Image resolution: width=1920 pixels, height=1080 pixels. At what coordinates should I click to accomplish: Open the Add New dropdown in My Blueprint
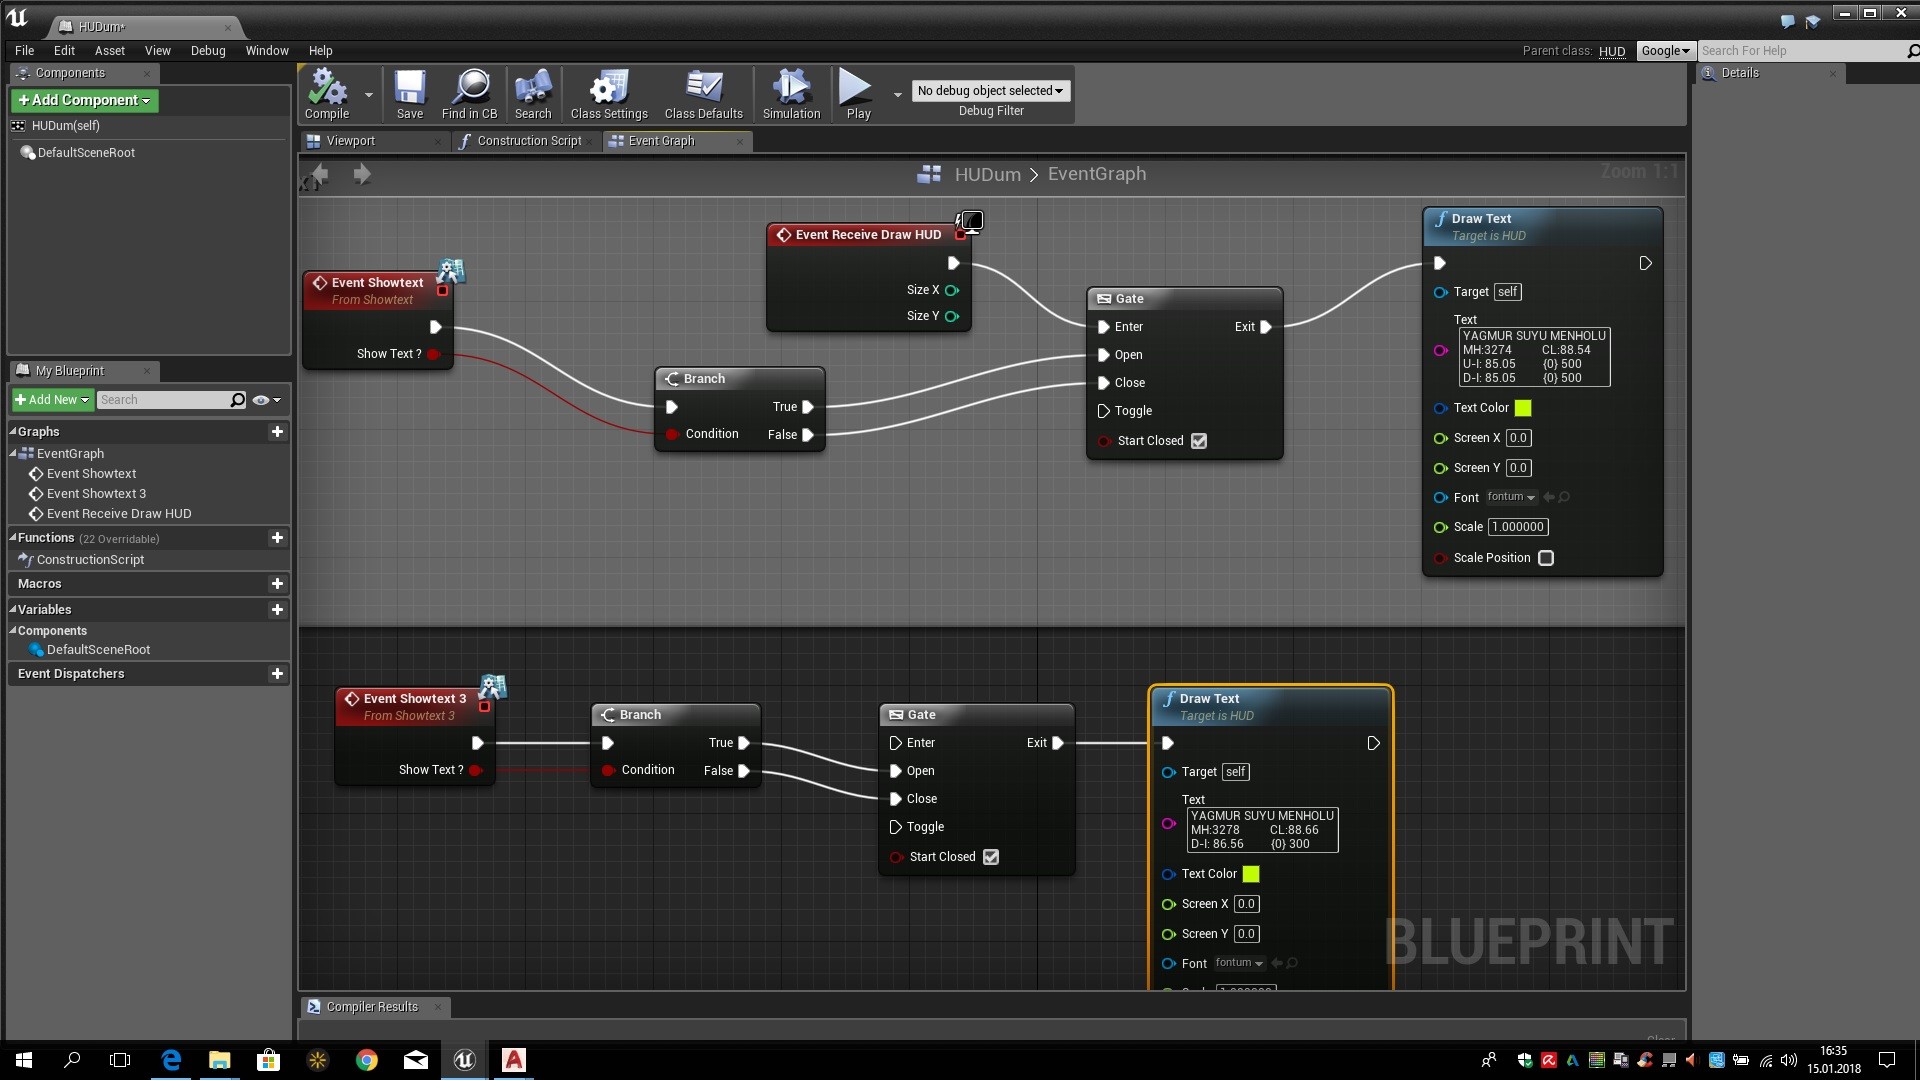coord(52,400)
